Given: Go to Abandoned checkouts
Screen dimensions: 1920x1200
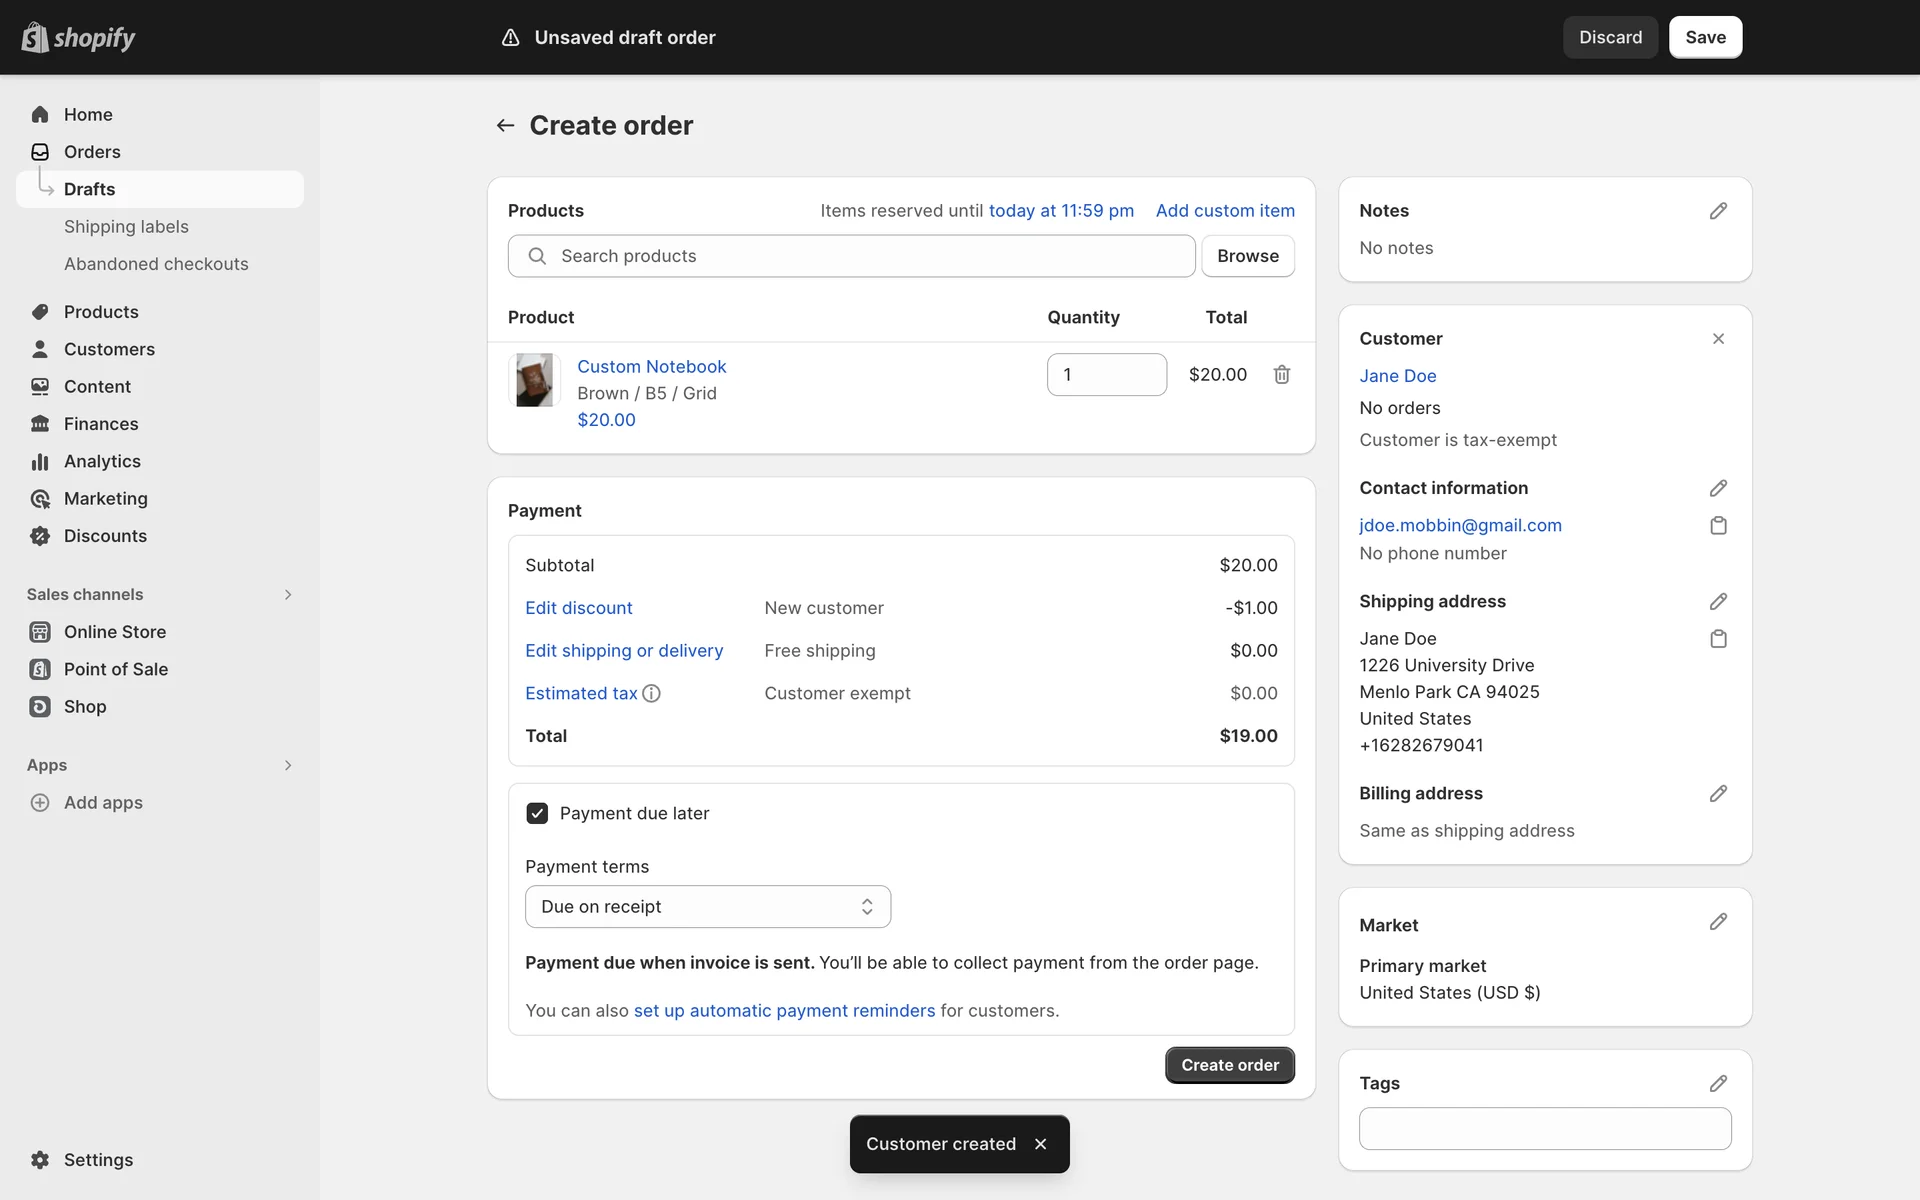Looking at the screenshot, I should point(156,264).
